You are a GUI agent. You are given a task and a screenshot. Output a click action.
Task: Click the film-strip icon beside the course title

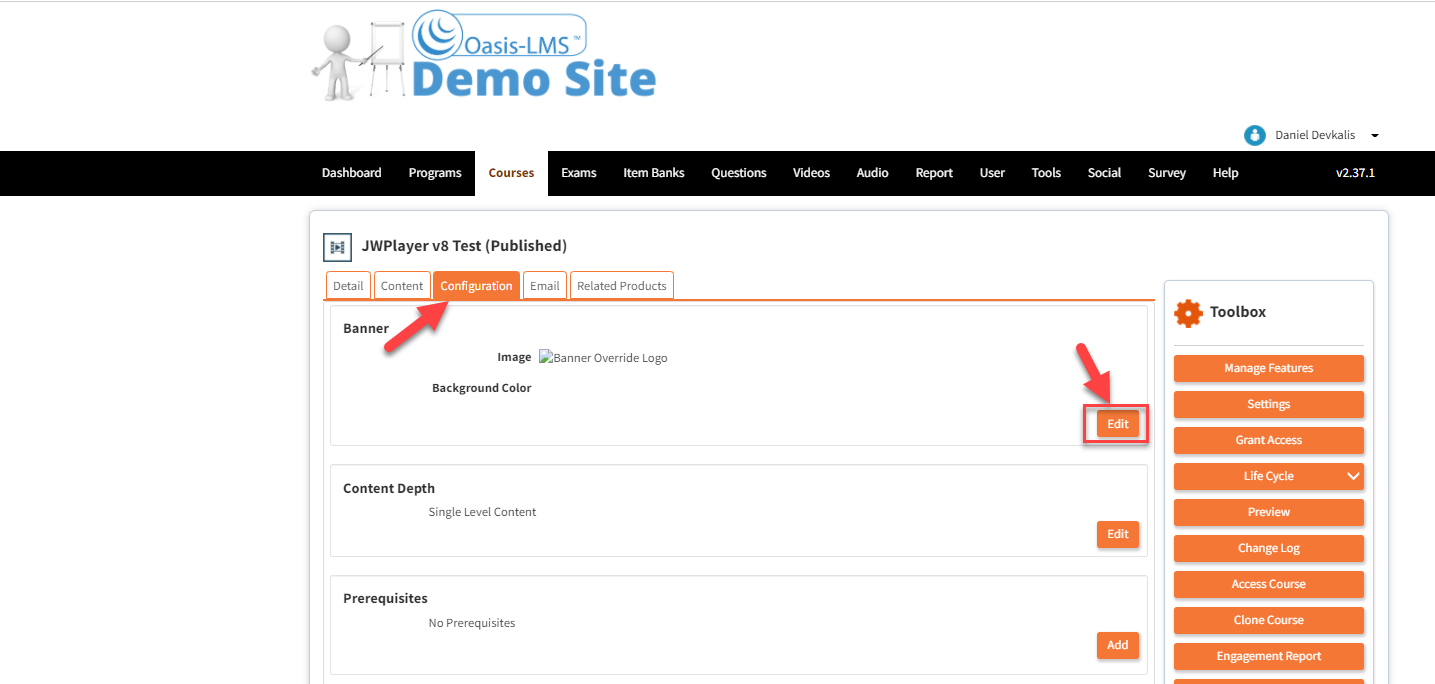(337, 247)
